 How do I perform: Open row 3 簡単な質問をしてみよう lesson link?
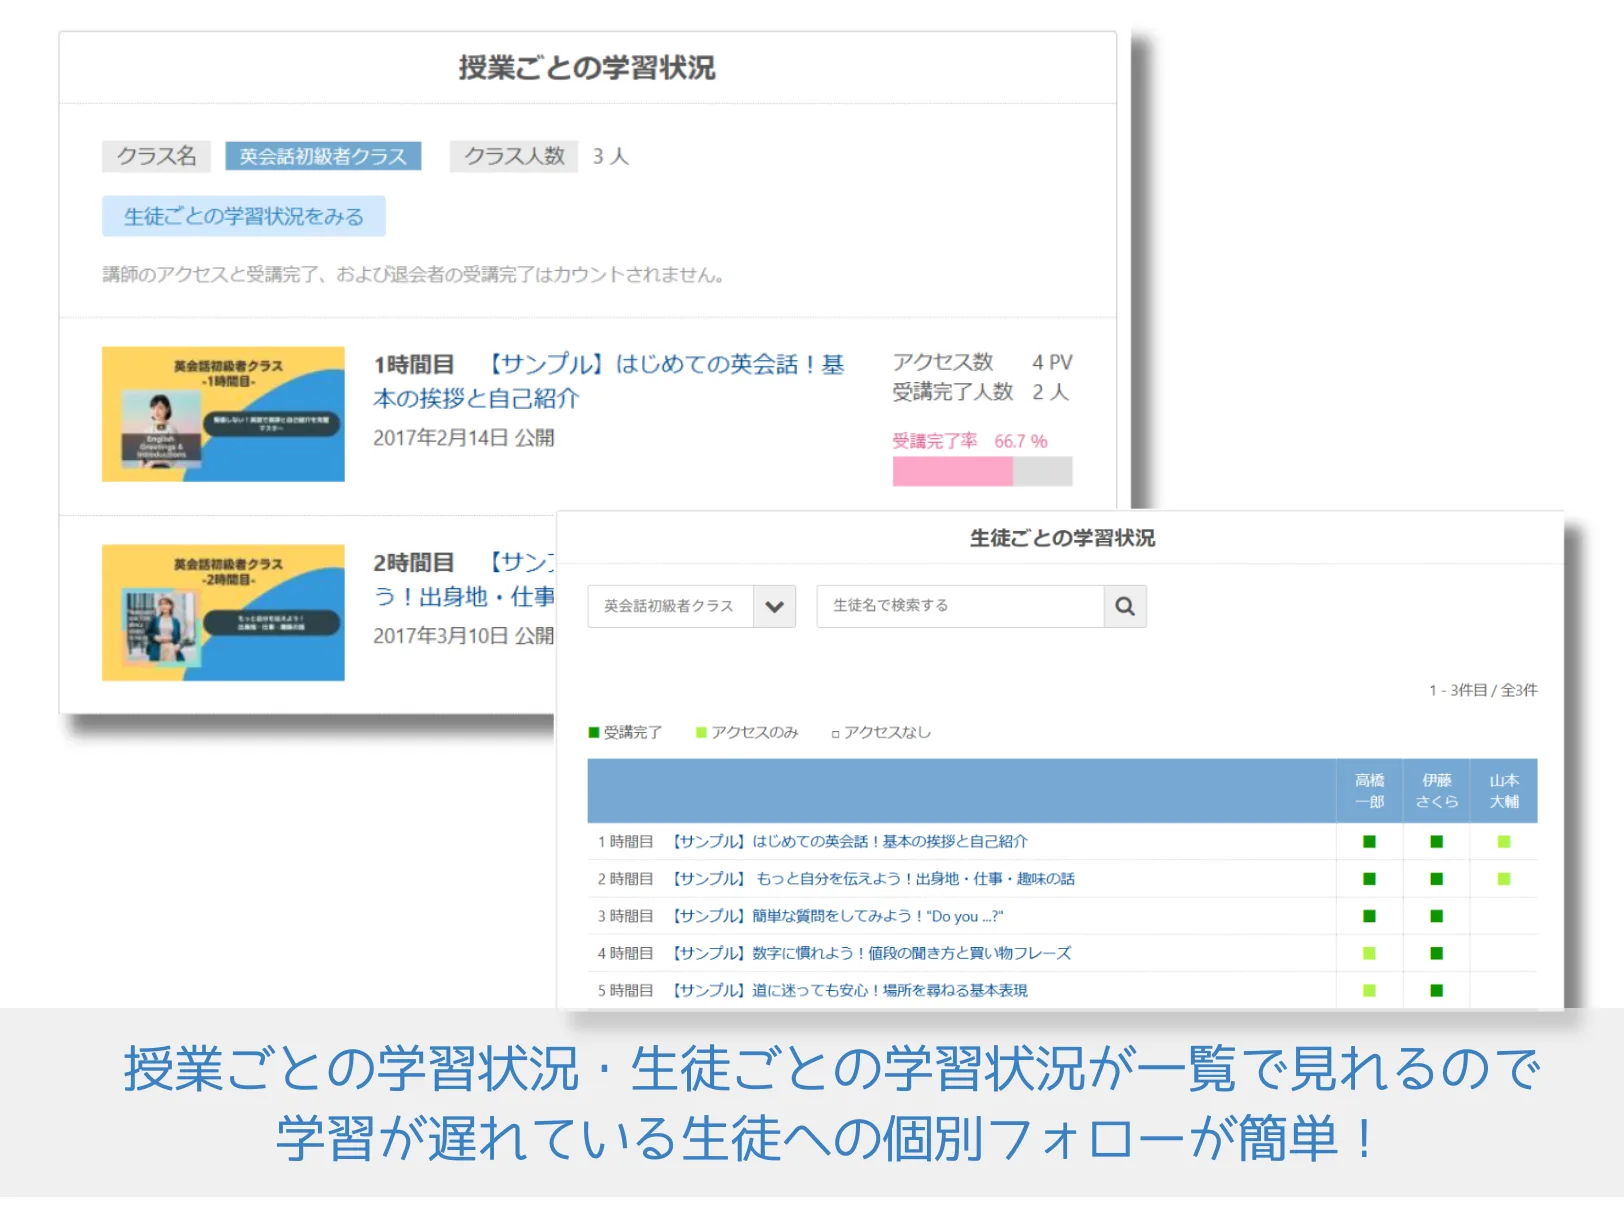click(x=837, y=916)
